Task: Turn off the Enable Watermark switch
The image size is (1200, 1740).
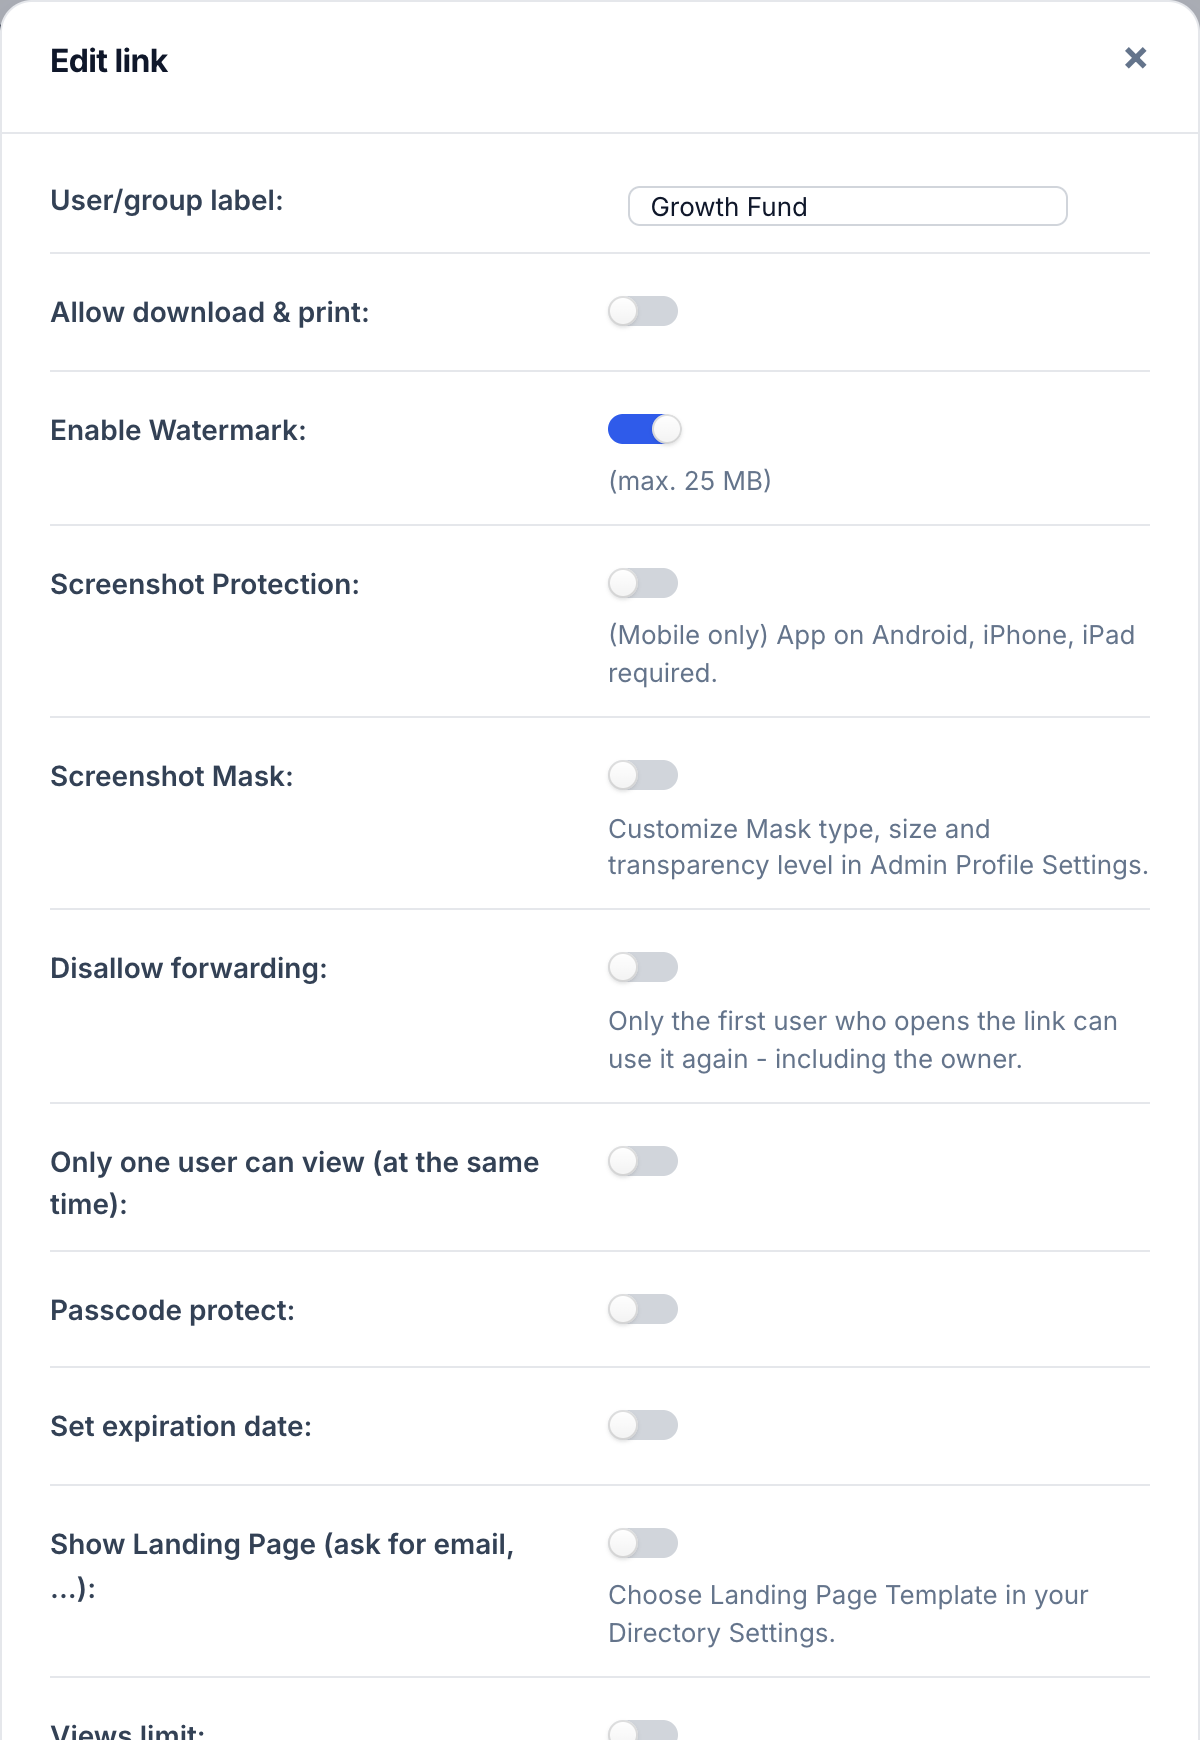Action: [x=644, y=429]
